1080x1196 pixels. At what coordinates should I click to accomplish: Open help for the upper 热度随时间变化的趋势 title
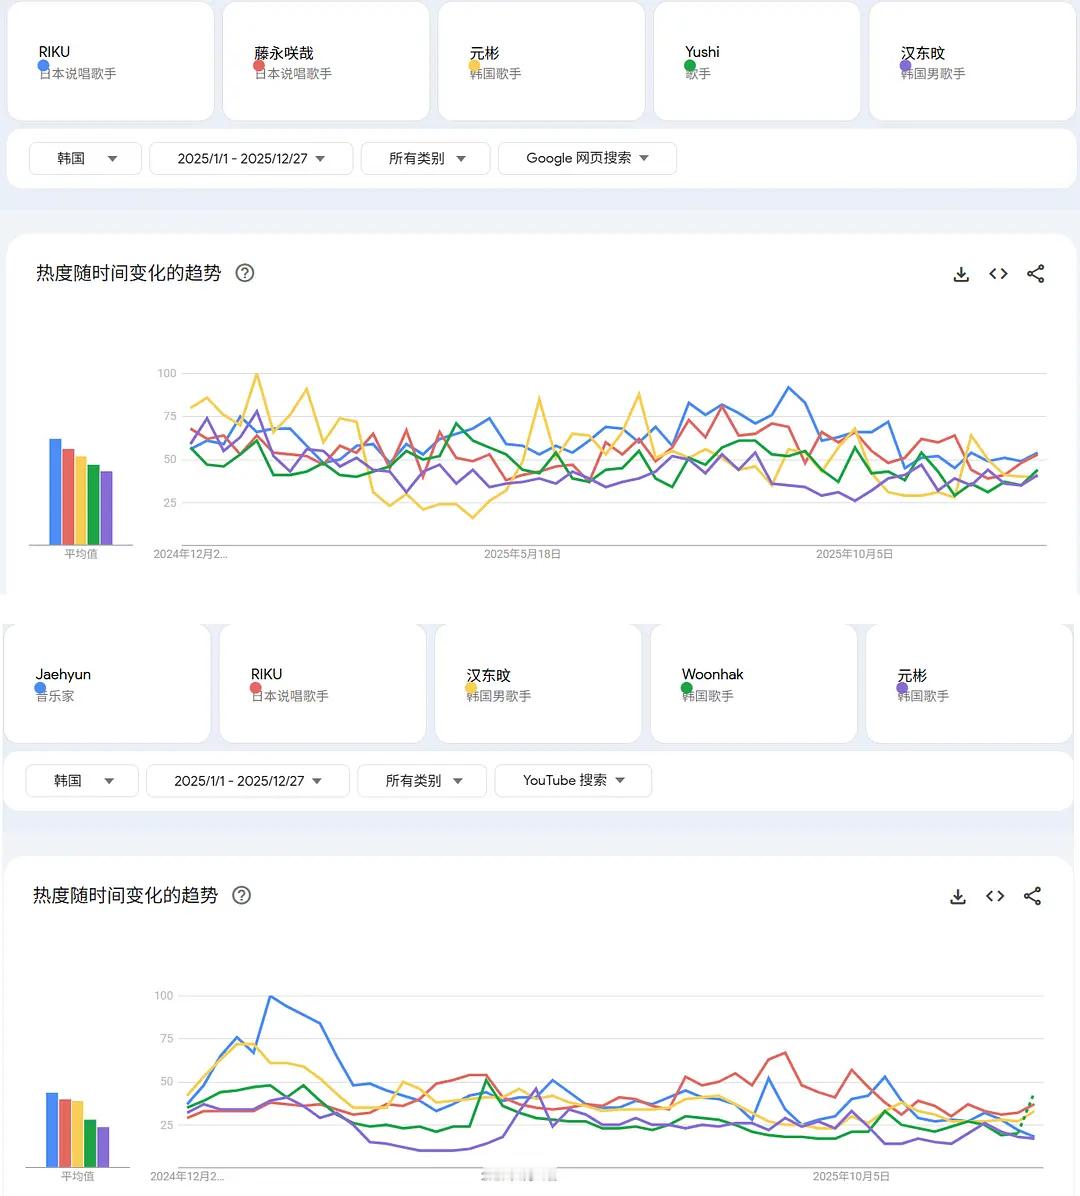(x=245, y=273)
